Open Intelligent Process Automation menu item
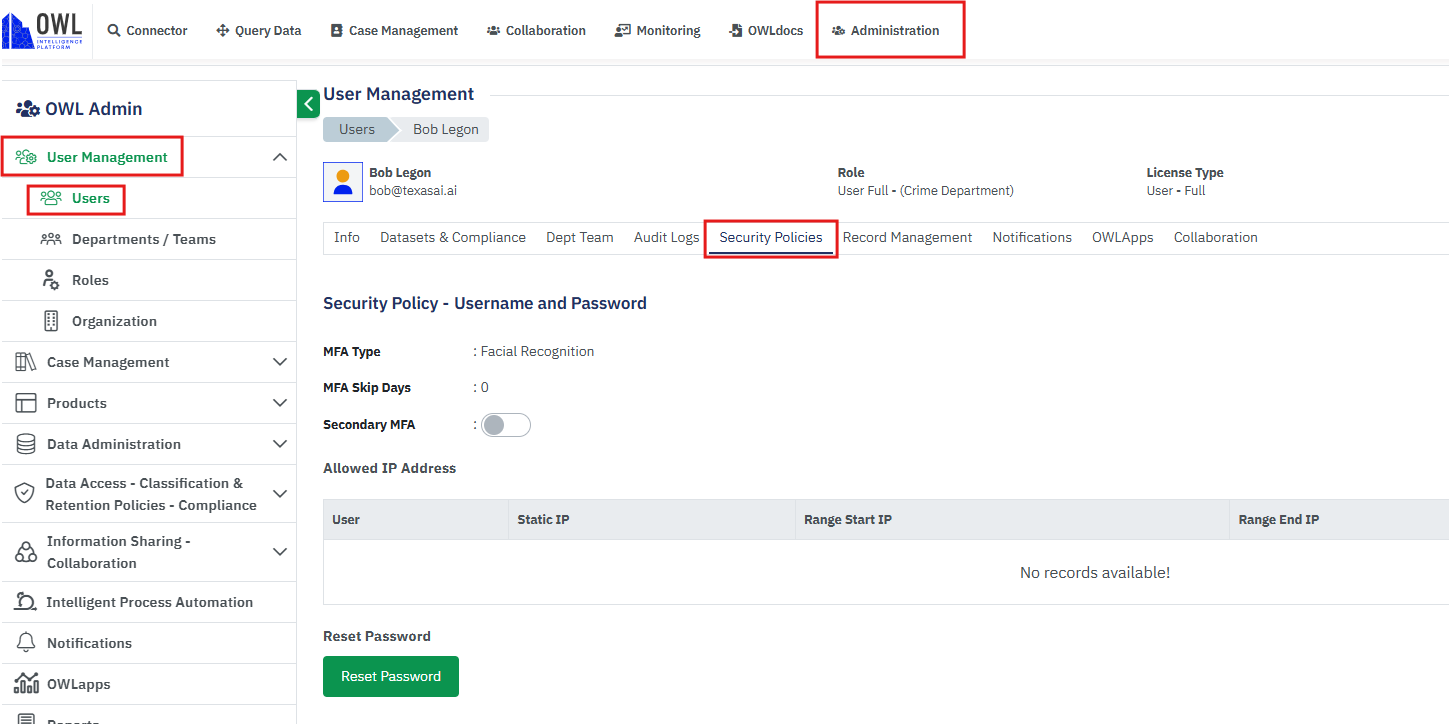The height and width of the screenshot is (724, 1449). (149, 602)
